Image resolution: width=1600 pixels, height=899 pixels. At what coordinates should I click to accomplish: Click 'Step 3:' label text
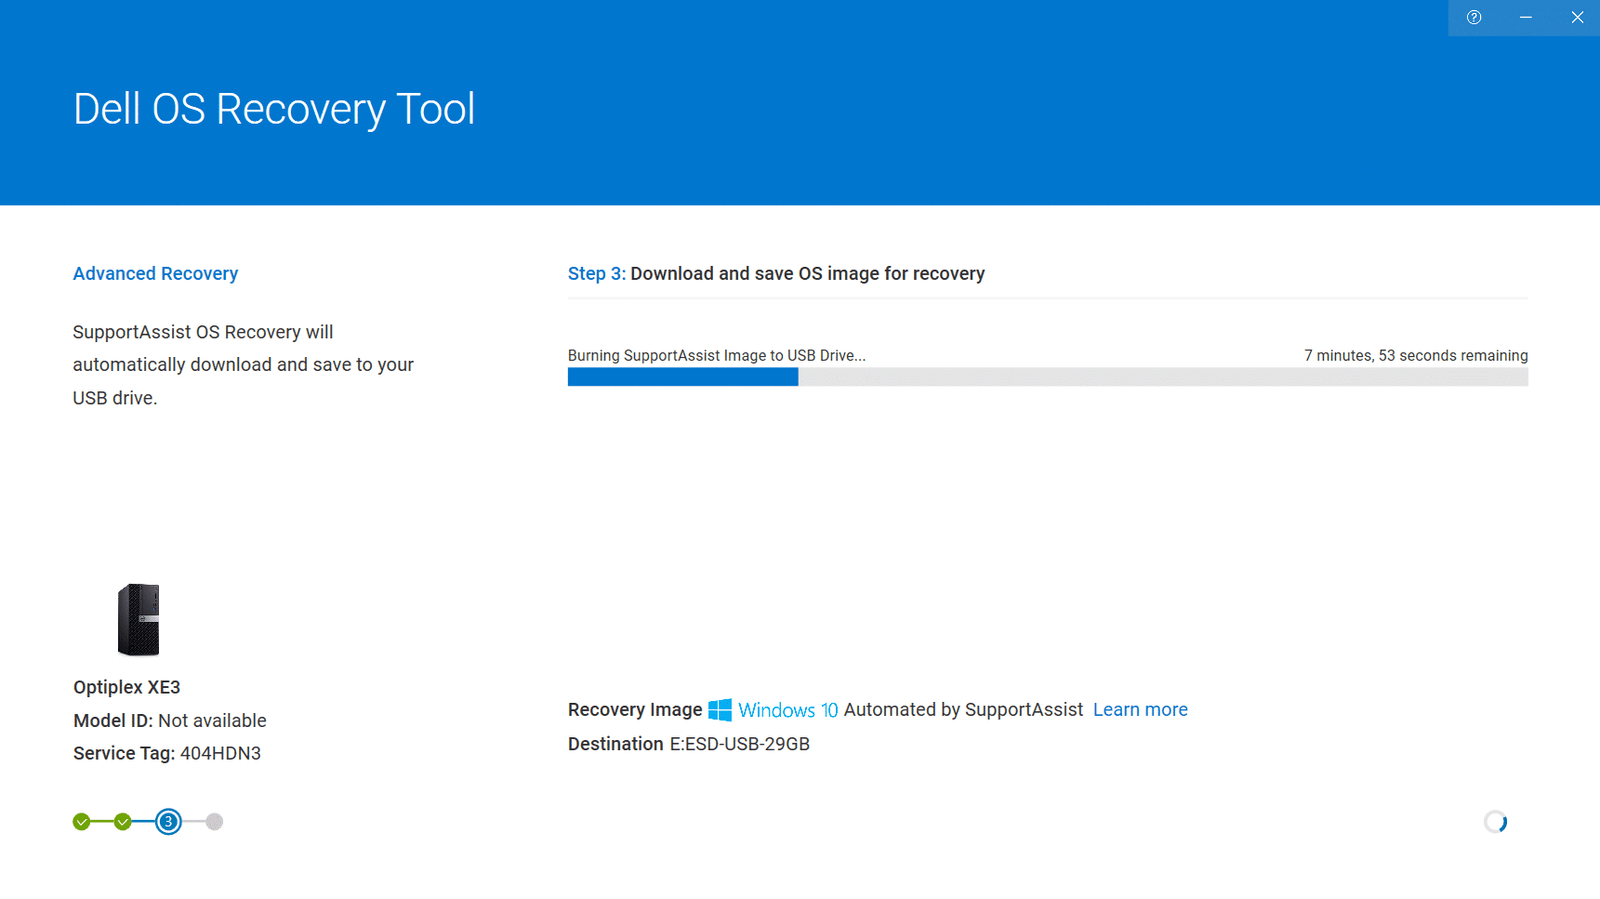596,274
